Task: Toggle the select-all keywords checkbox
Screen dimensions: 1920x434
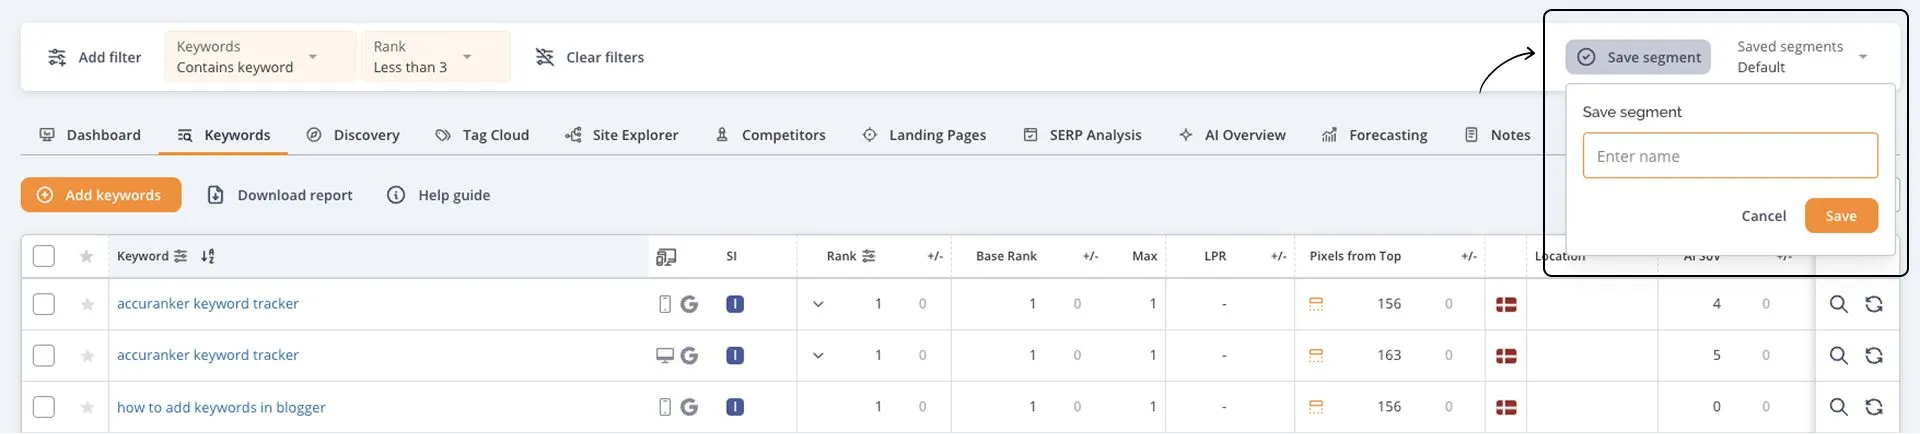Action: [x=44, y=257]
